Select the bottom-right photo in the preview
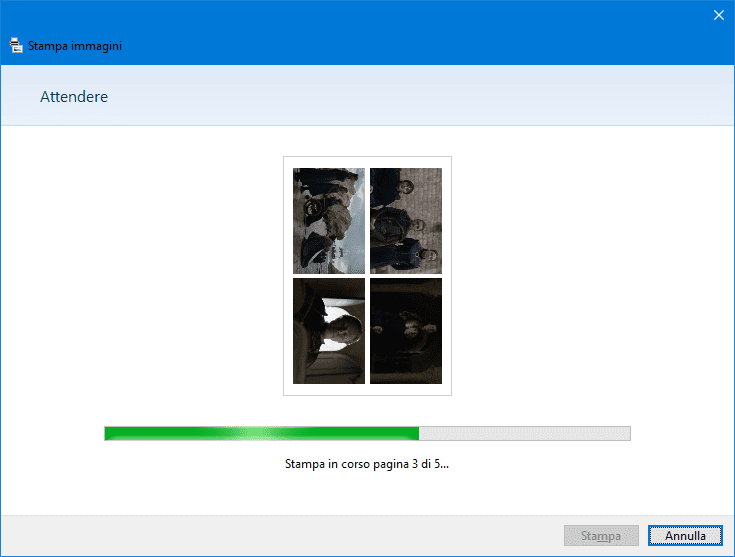The height and width of the screenshot is (557, 735). click(405, 331)
